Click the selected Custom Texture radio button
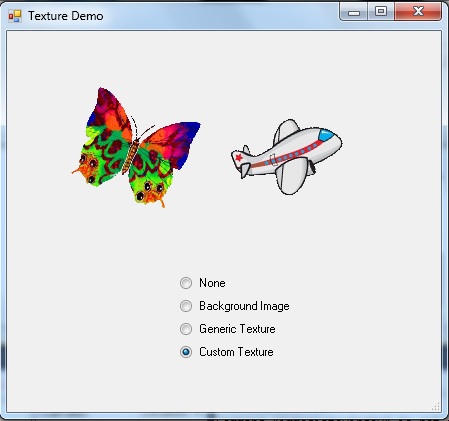449x421 pixels. pyautogui.click(x=186, y=352)
